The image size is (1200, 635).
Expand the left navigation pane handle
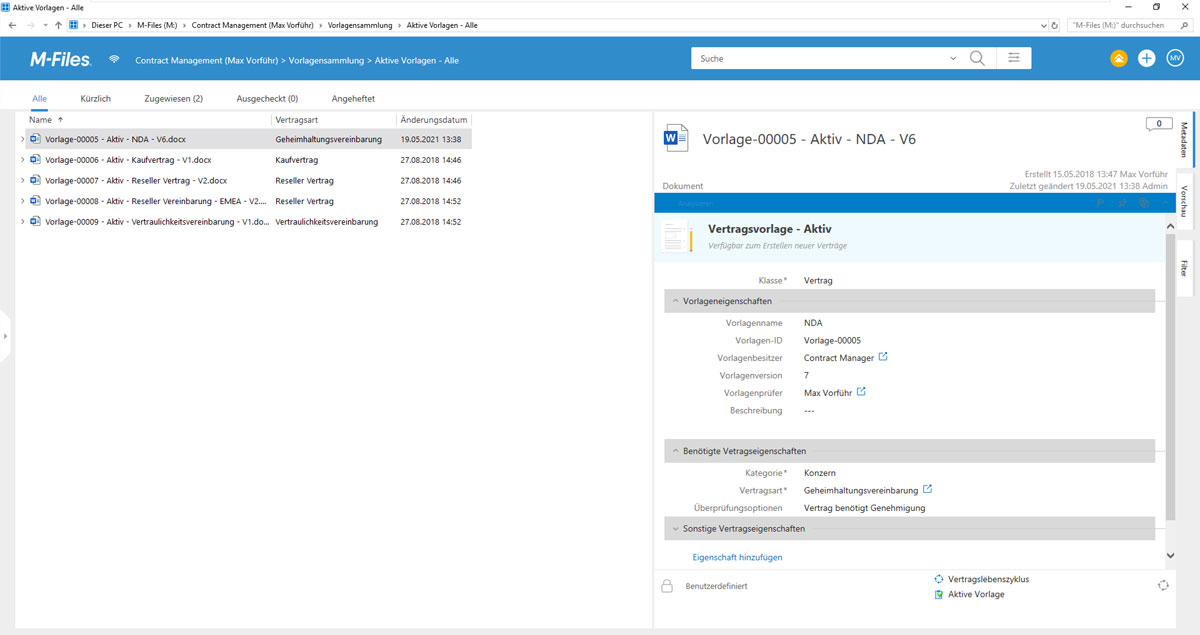5,336
